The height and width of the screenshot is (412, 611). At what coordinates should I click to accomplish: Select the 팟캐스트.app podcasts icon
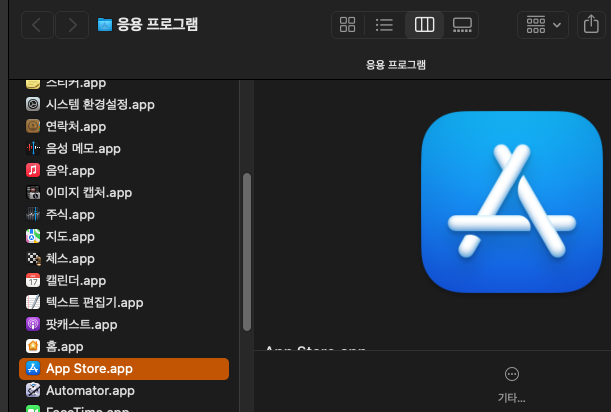[x=33, y=324]
